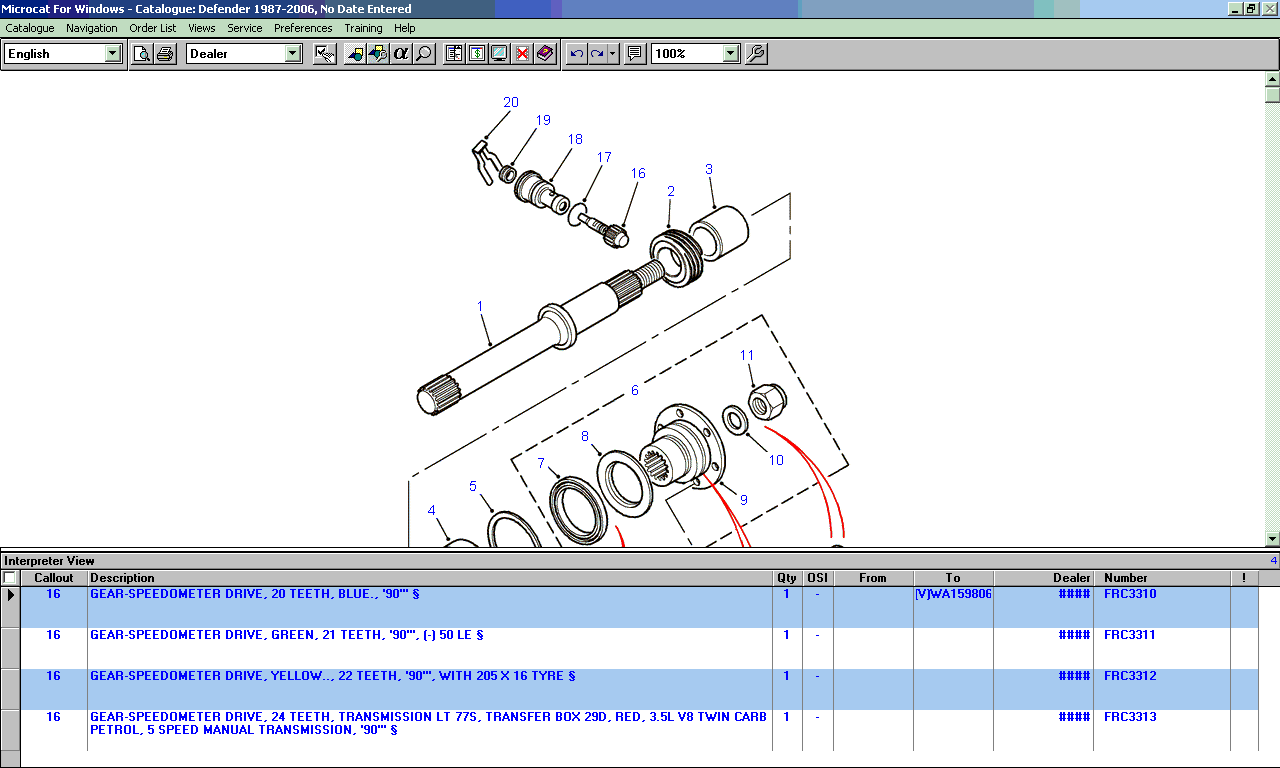Click the monitor screen toolbar icon
The image size is (1280, 768).
[x=499, y=54]
